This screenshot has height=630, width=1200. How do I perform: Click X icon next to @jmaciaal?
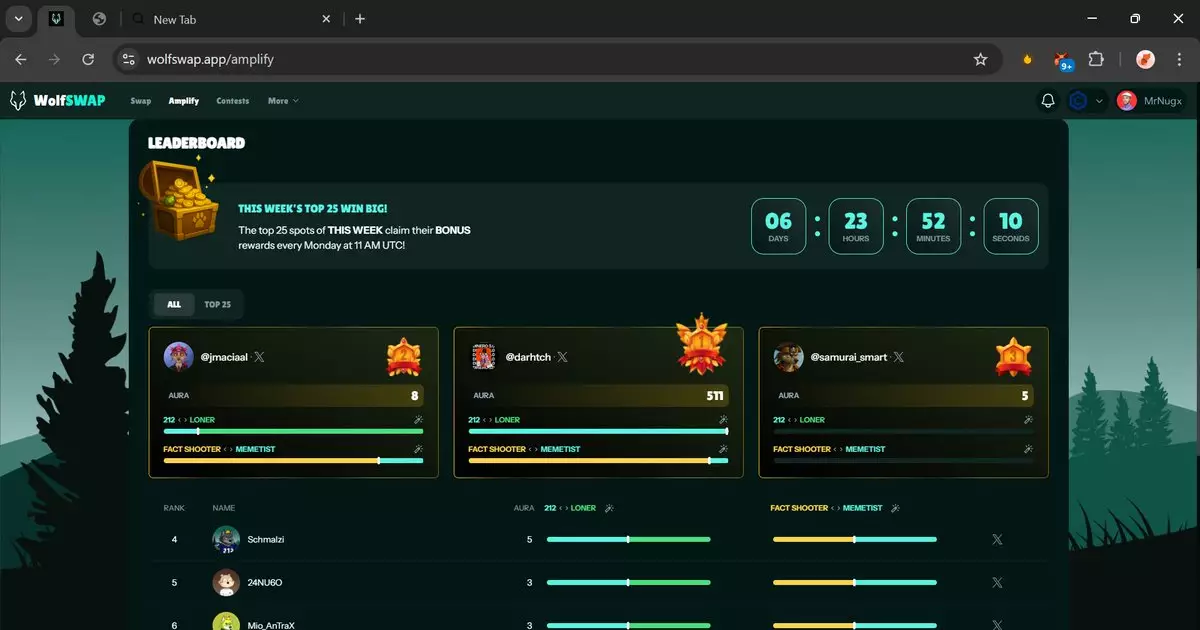point(258,357)
